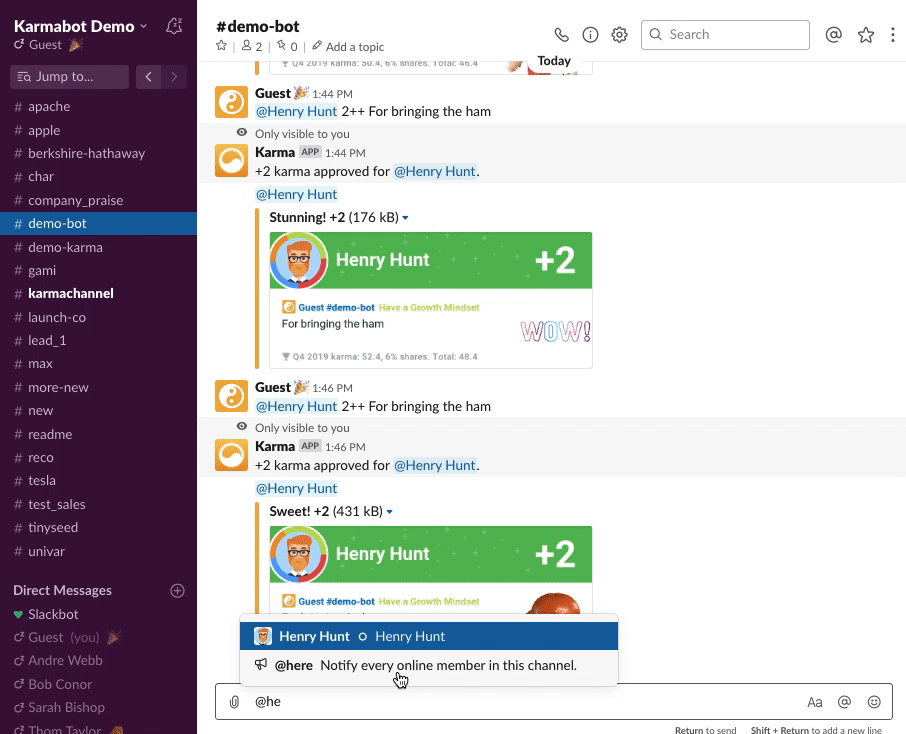Select the demo-bot channel
The image size is (906, 734).
(x=98, y=224)
